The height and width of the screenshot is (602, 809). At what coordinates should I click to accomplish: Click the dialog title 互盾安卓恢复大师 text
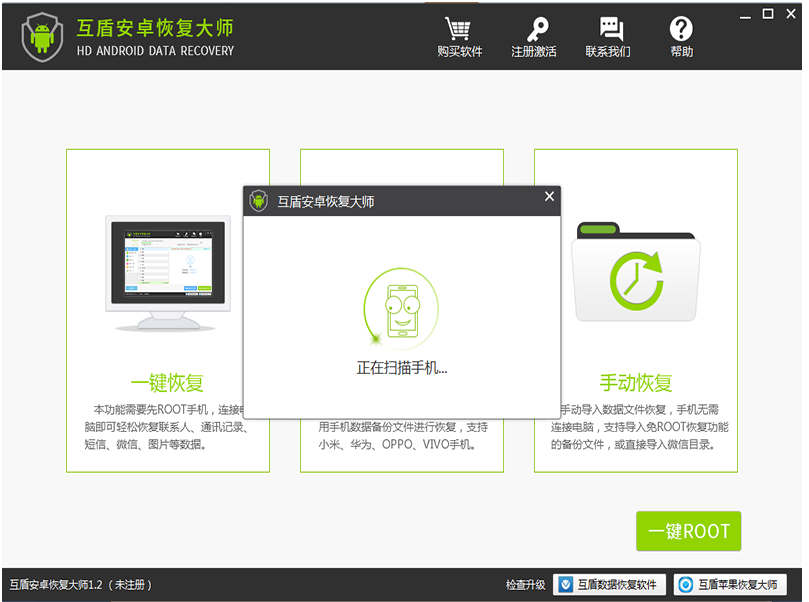[x=326, y=201]
